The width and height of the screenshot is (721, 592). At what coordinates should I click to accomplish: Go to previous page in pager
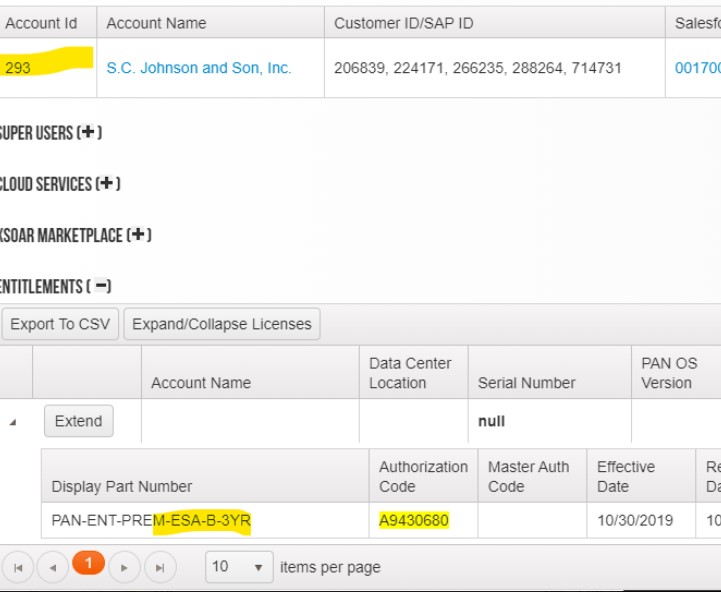[x=52, y=567]
